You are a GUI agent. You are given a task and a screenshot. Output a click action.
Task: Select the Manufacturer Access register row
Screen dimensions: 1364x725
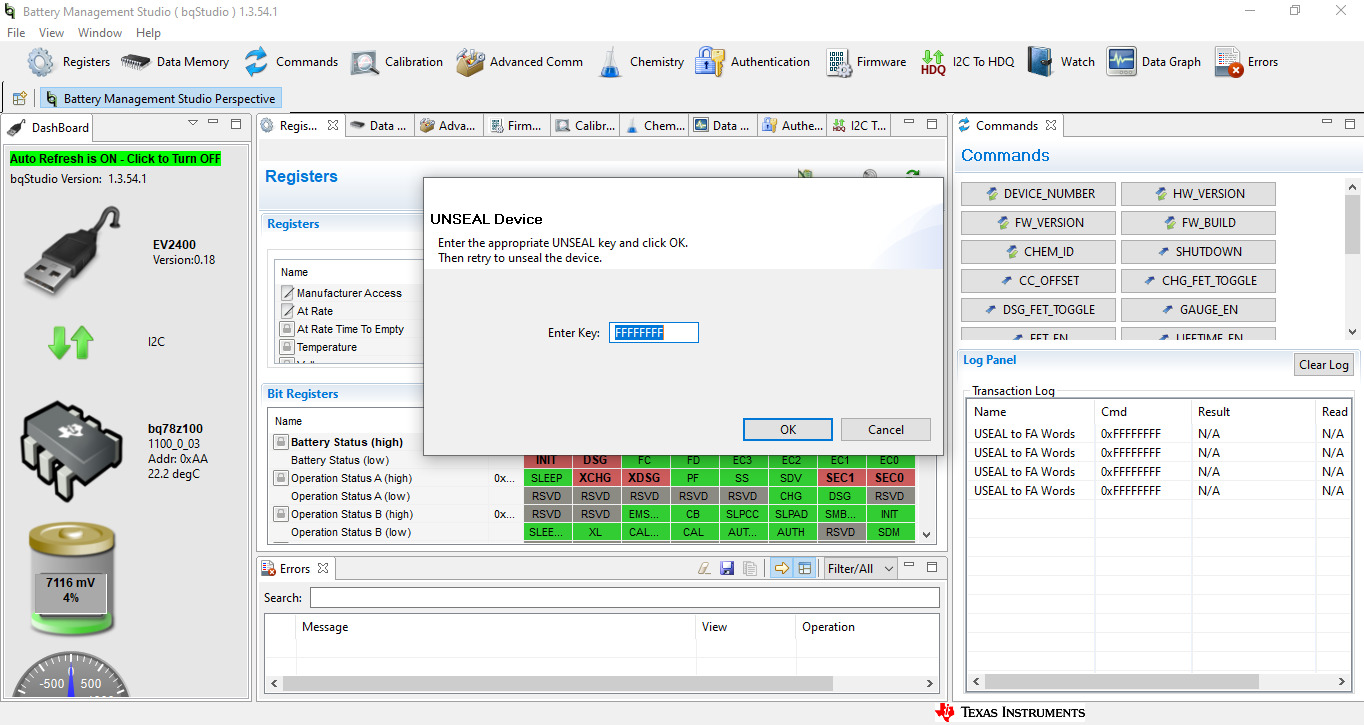tap(350, 293)
